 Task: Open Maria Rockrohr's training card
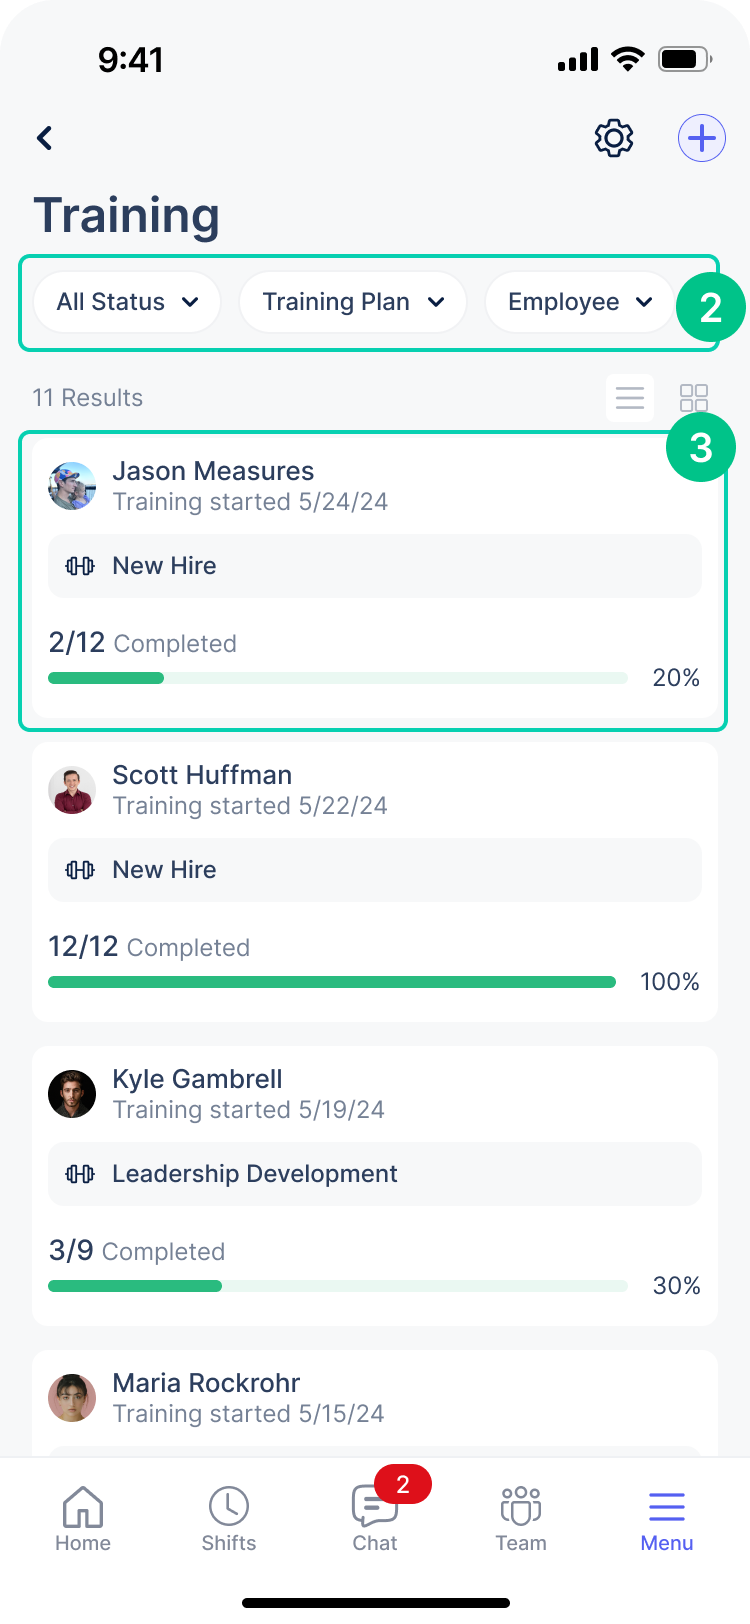375,1400
